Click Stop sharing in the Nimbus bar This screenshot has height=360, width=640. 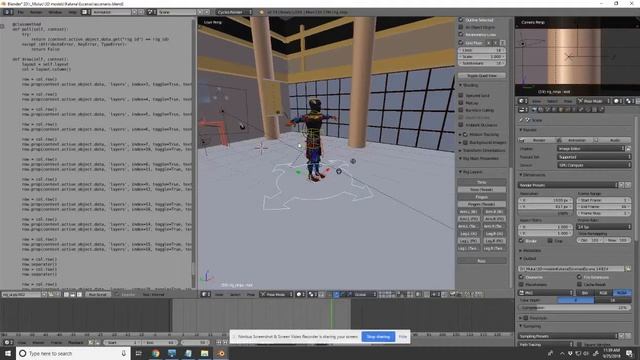pos(378,336)
